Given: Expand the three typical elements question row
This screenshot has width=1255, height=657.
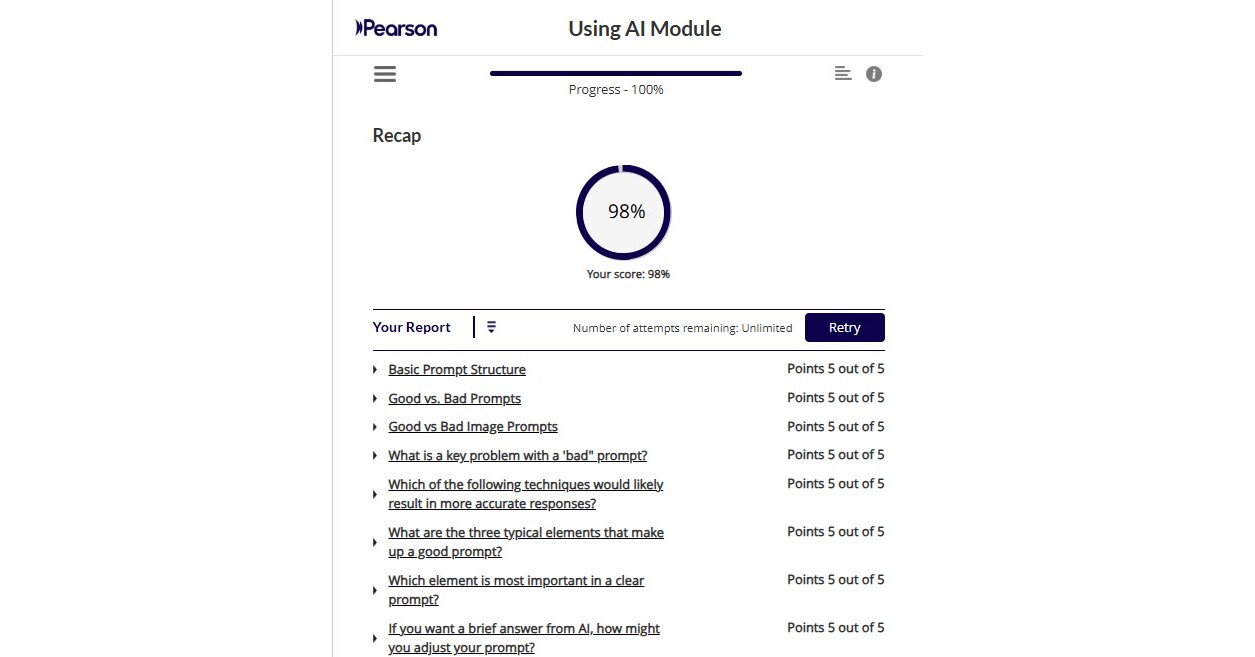Looking at the screenshot, I should pyautogui.click(x=376, y=541).
